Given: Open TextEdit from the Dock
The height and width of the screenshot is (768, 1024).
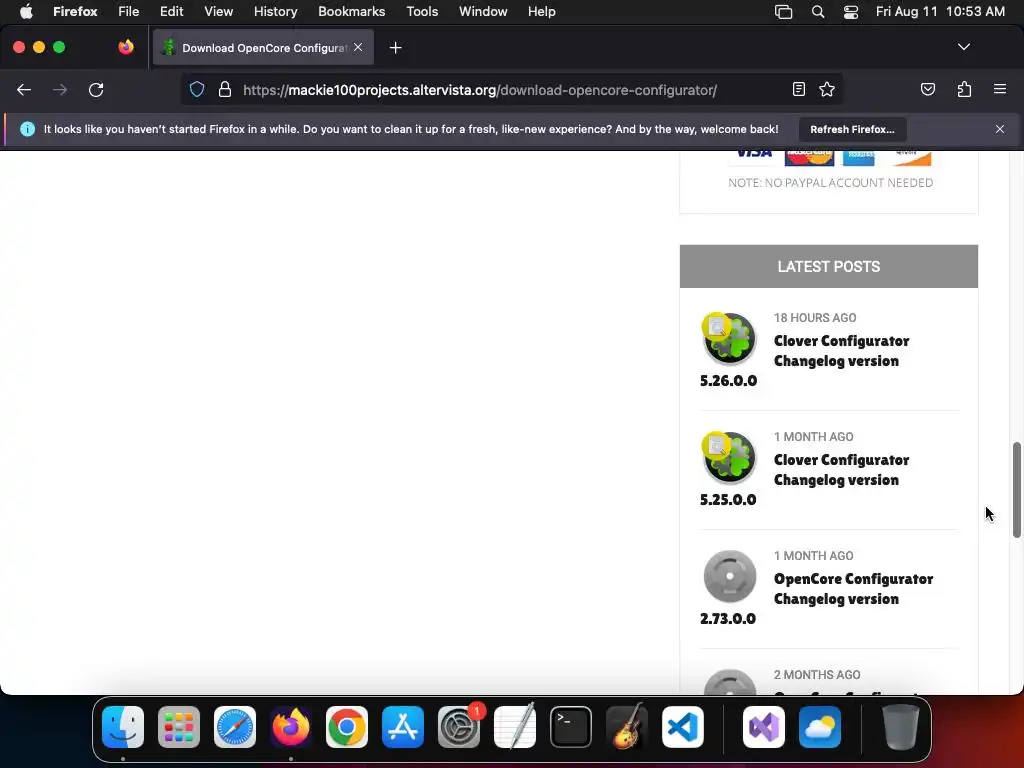Looking at the screenshot, I should (x=515, y=727).
